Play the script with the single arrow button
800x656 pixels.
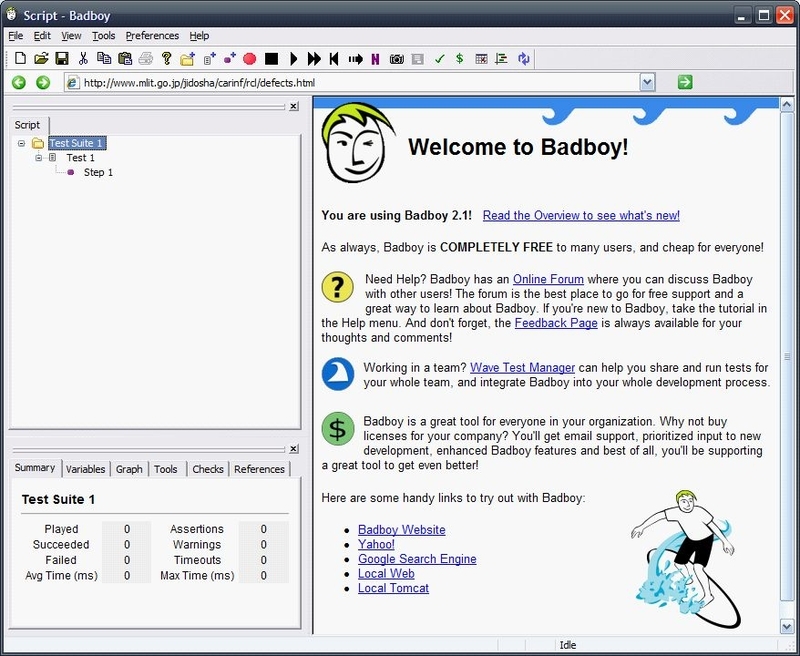(x=293, y=59)
